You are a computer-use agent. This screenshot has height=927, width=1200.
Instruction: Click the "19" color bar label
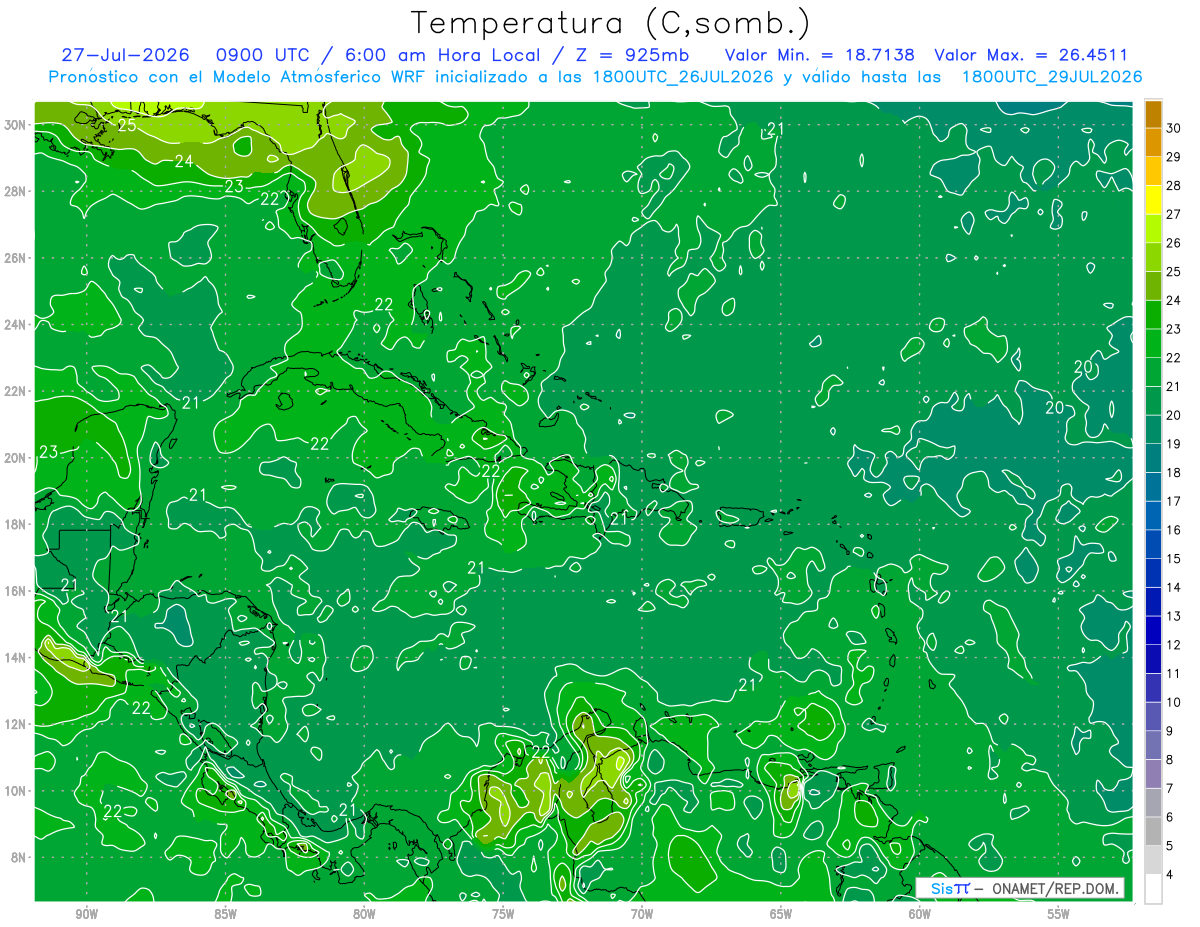[1174, 444]
